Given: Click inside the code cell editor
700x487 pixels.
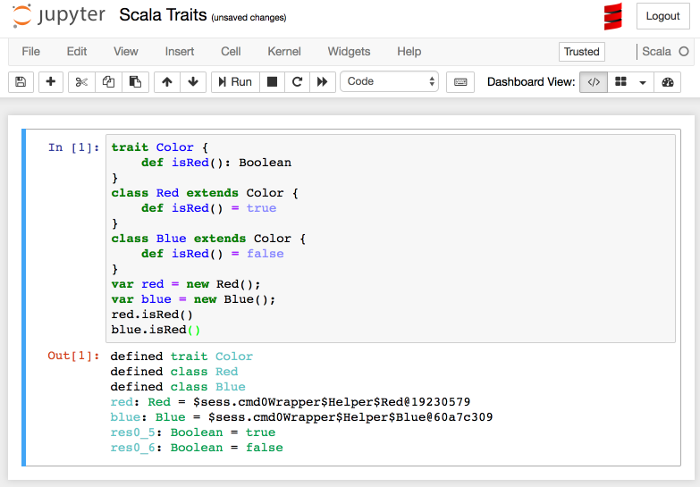Looking at the screenshot, I should [391, 238].
